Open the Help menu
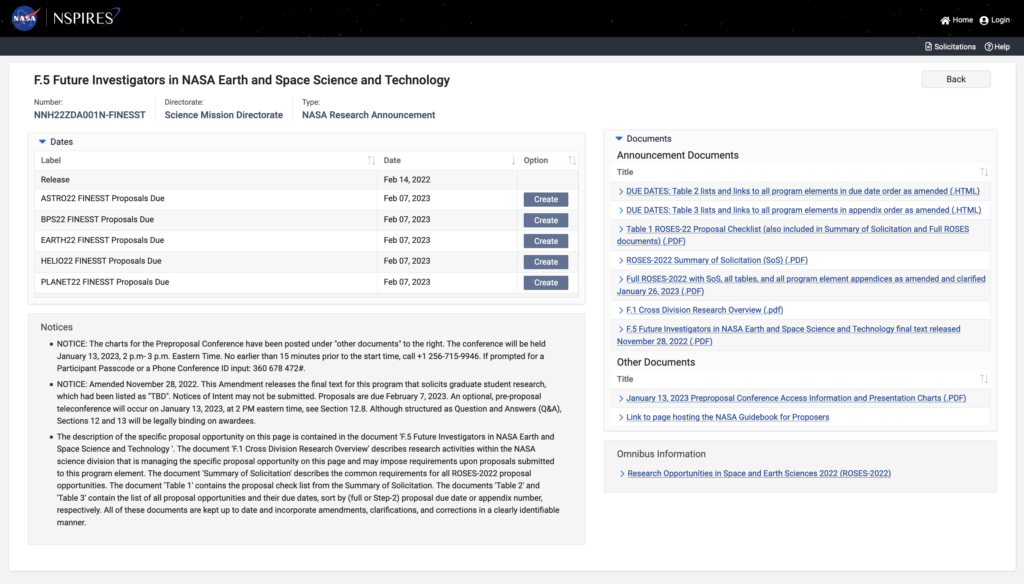Screen dimensions: 1024x584 pyautogui.click(x=997, y=46)
